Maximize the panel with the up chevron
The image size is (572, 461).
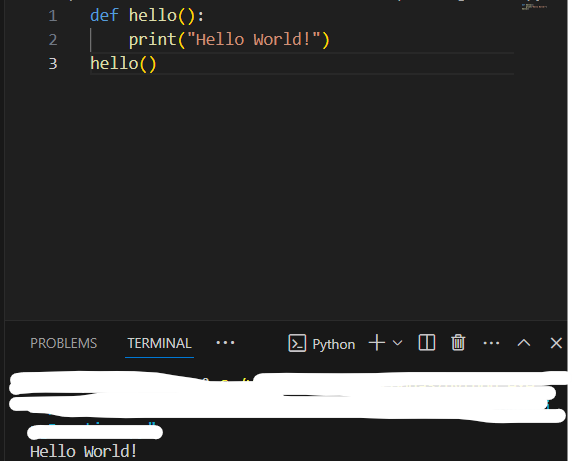click(x=524, y=343)
